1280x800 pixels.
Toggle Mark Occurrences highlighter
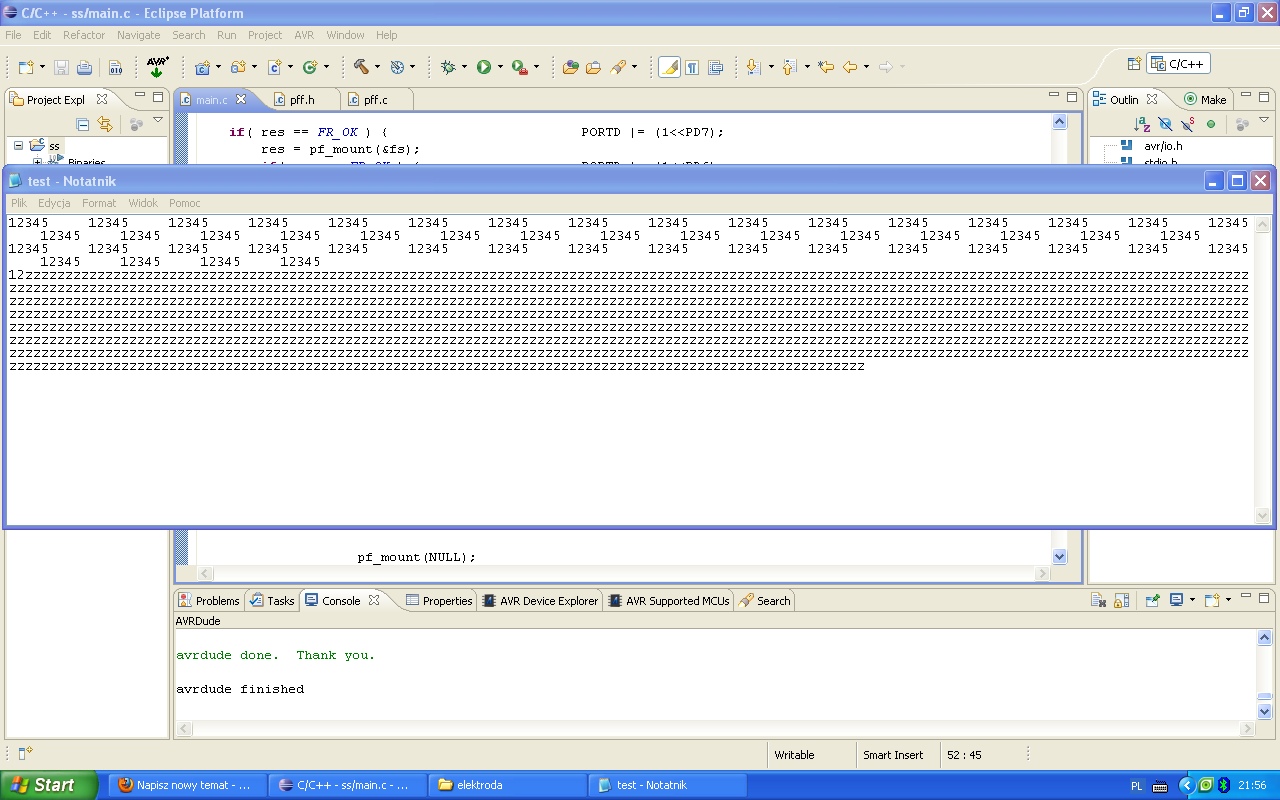tap(669, 67)
